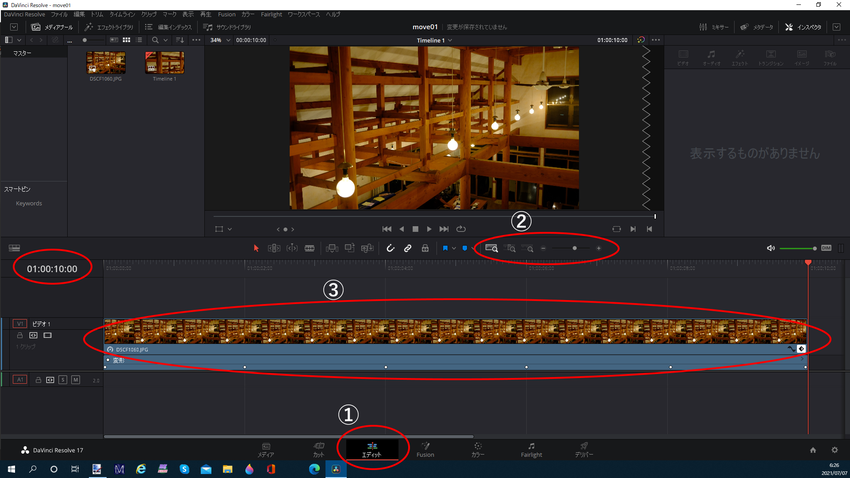Add a blue flag to the clip
This screenshot has width=850, height=478.
click(445, 248)
